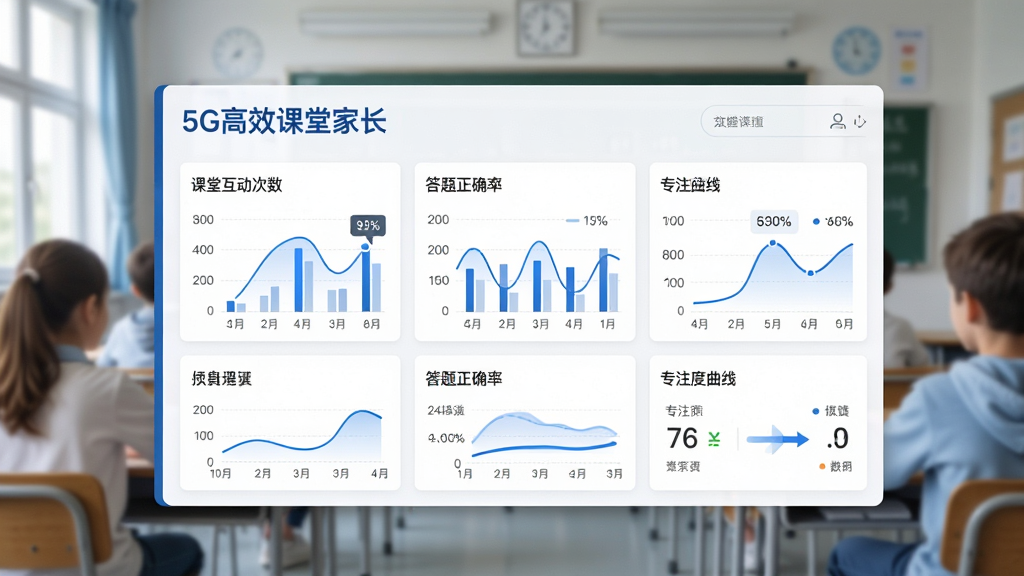Click the highlighted data point under 99% tooltip
The height and width of the screenshot is (576, 1024).
[x=366, y=247]
